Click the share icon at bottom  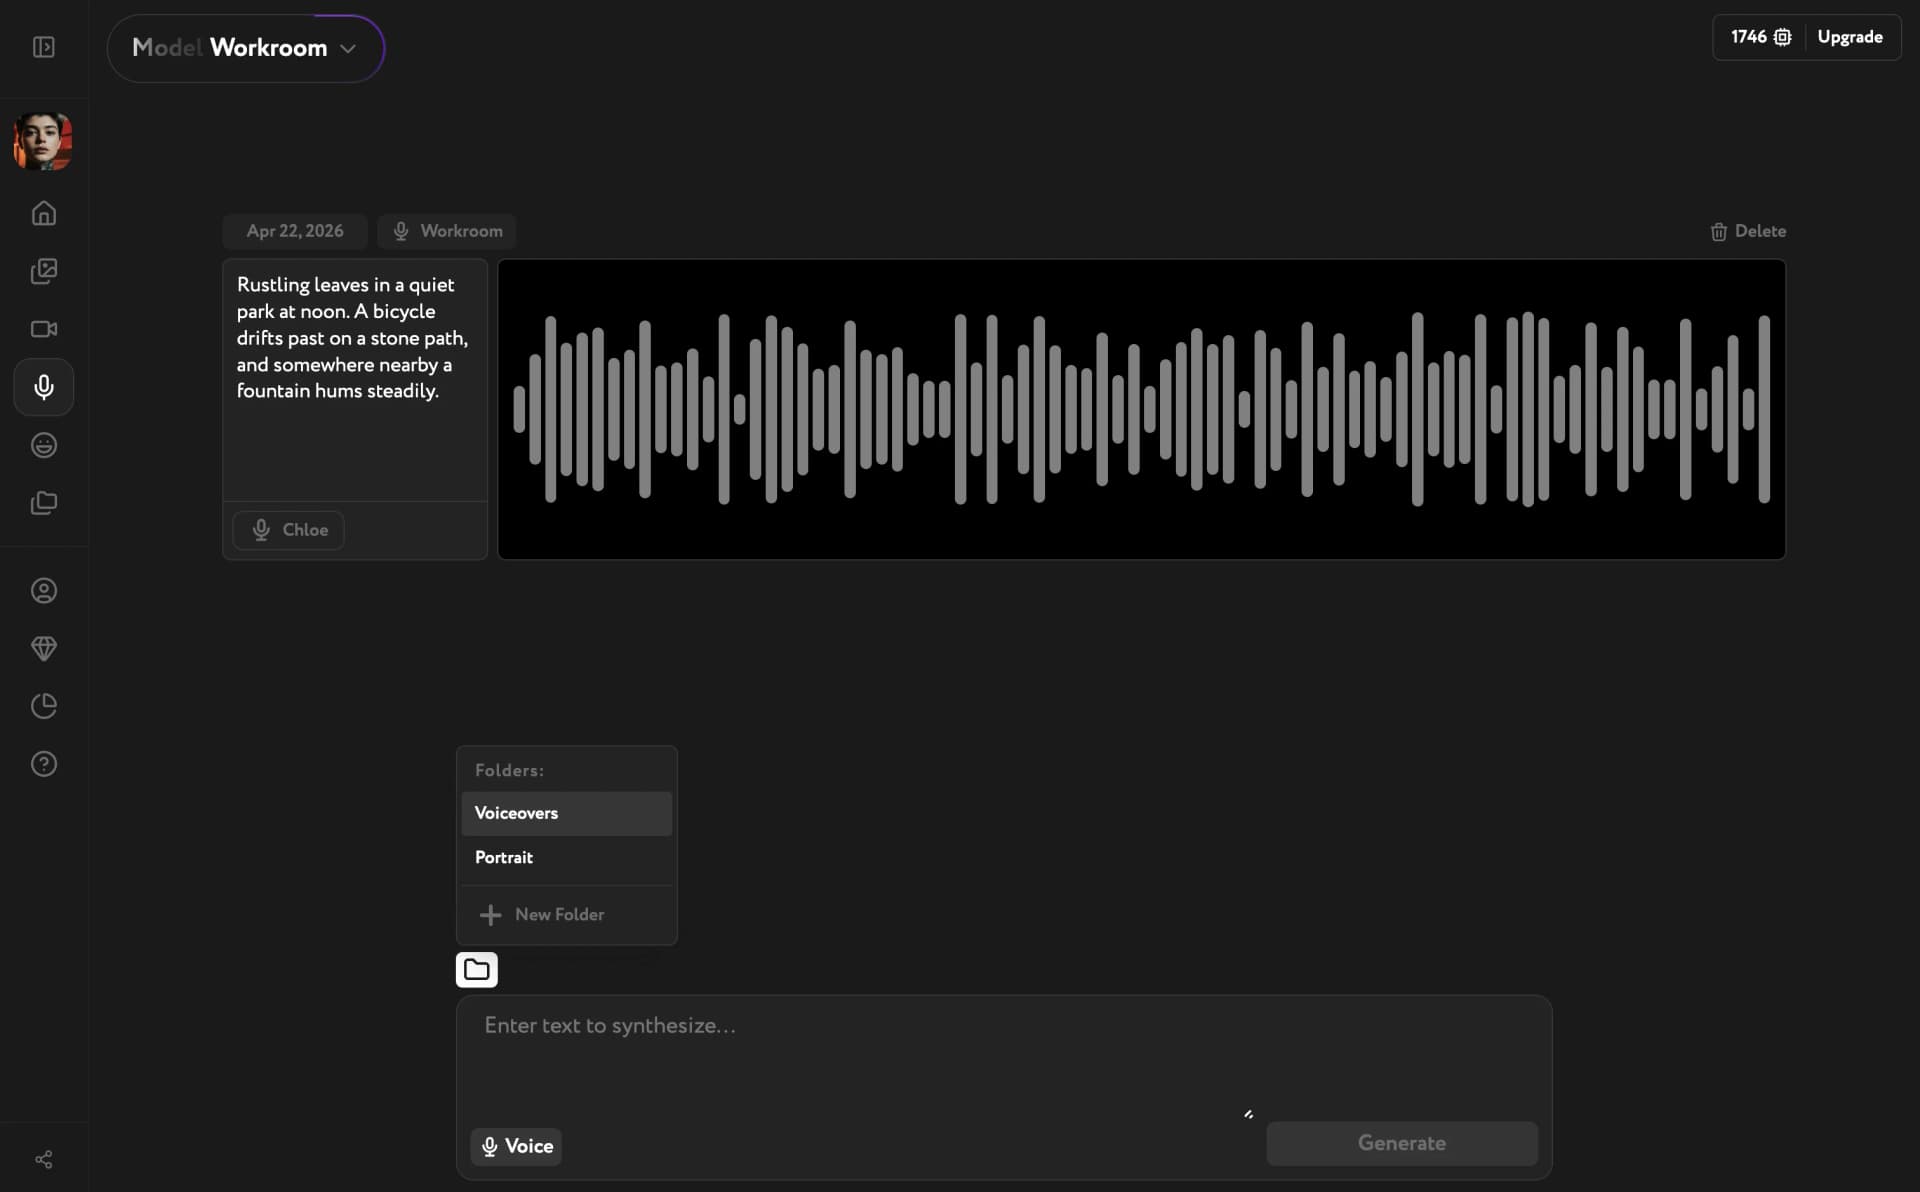(x=43, y=1159)
